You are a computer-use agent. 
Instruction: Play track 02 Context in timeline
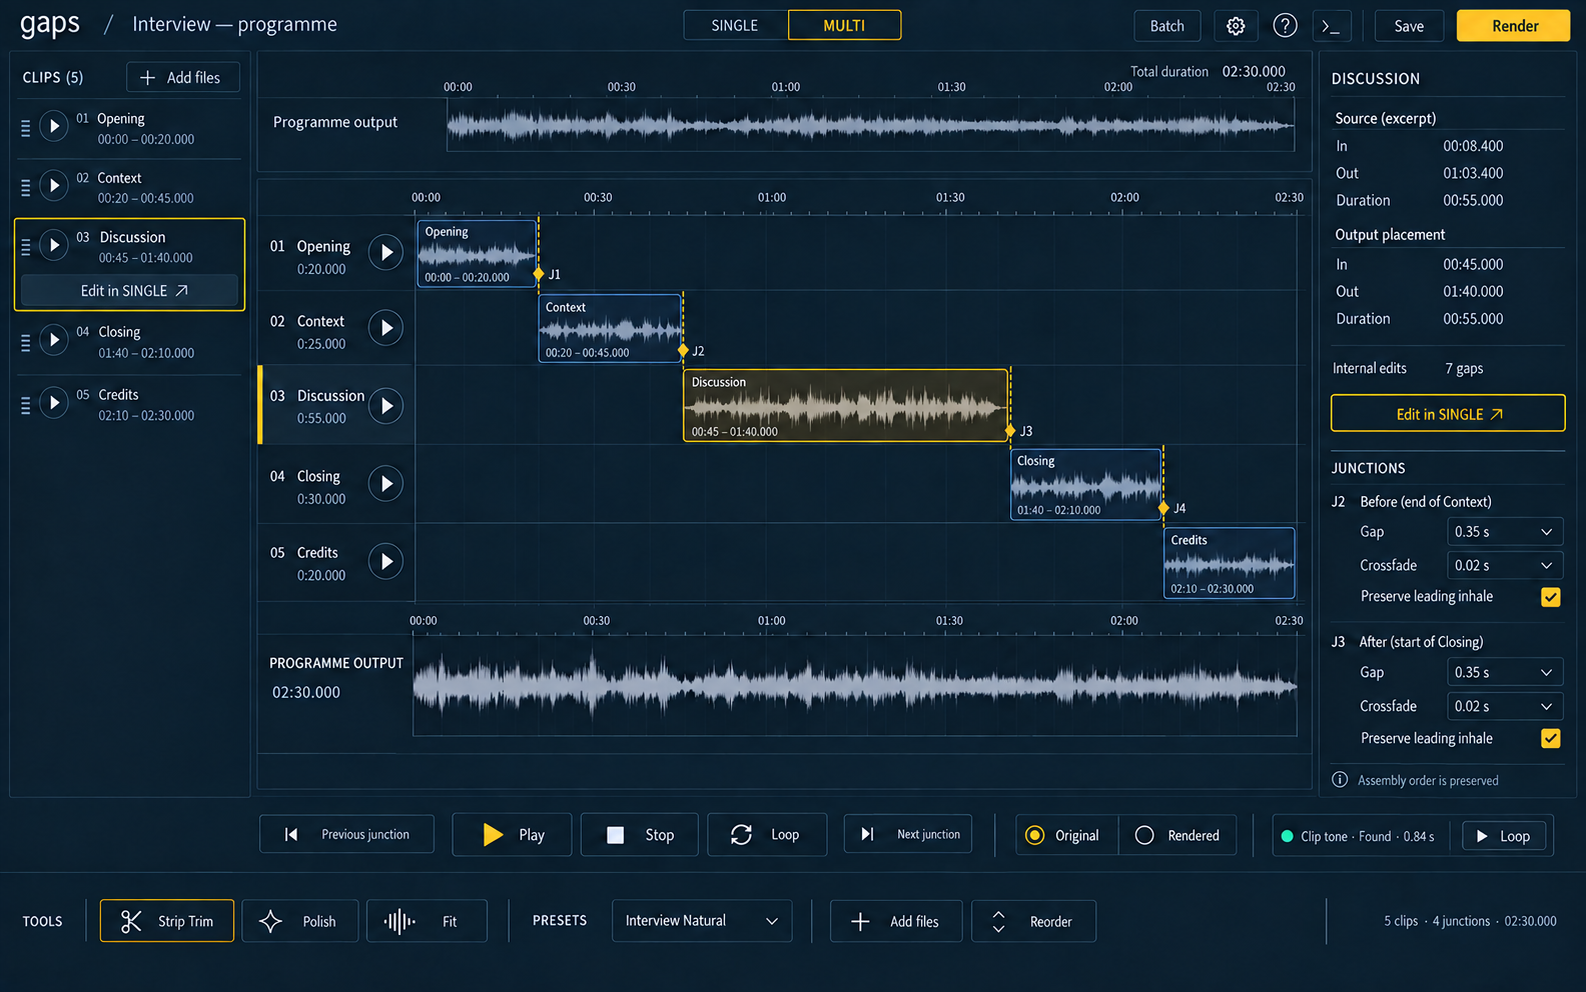tap(386, 328)
